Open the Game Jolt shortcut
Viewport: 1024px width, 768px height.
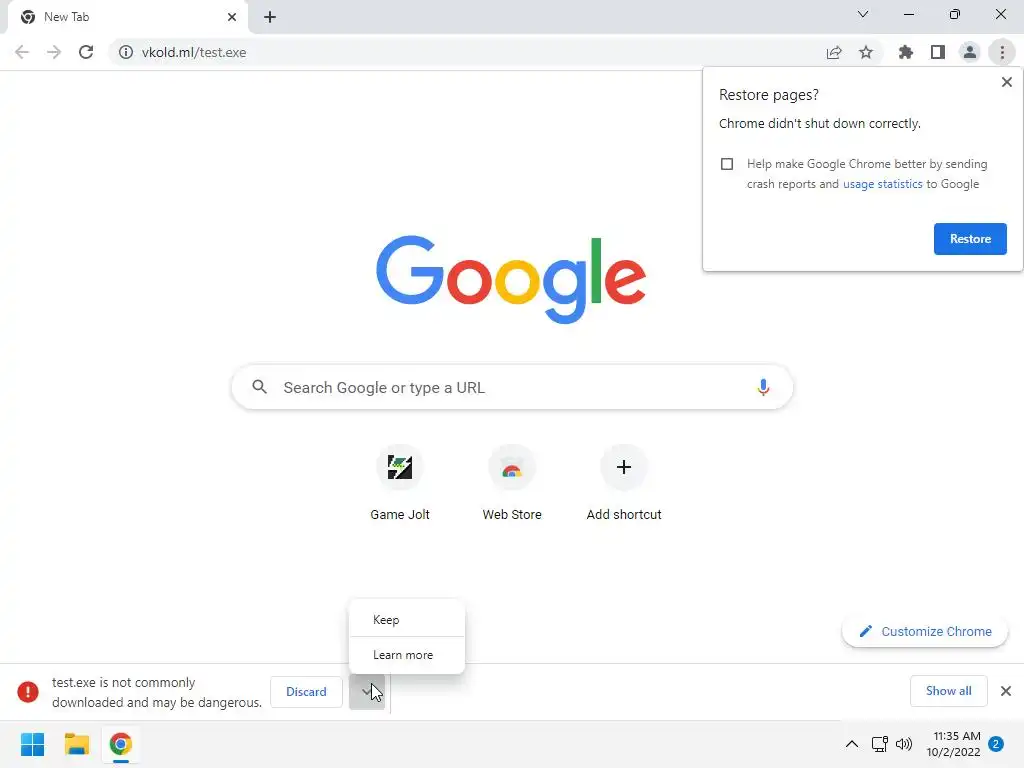coord(400,484)
